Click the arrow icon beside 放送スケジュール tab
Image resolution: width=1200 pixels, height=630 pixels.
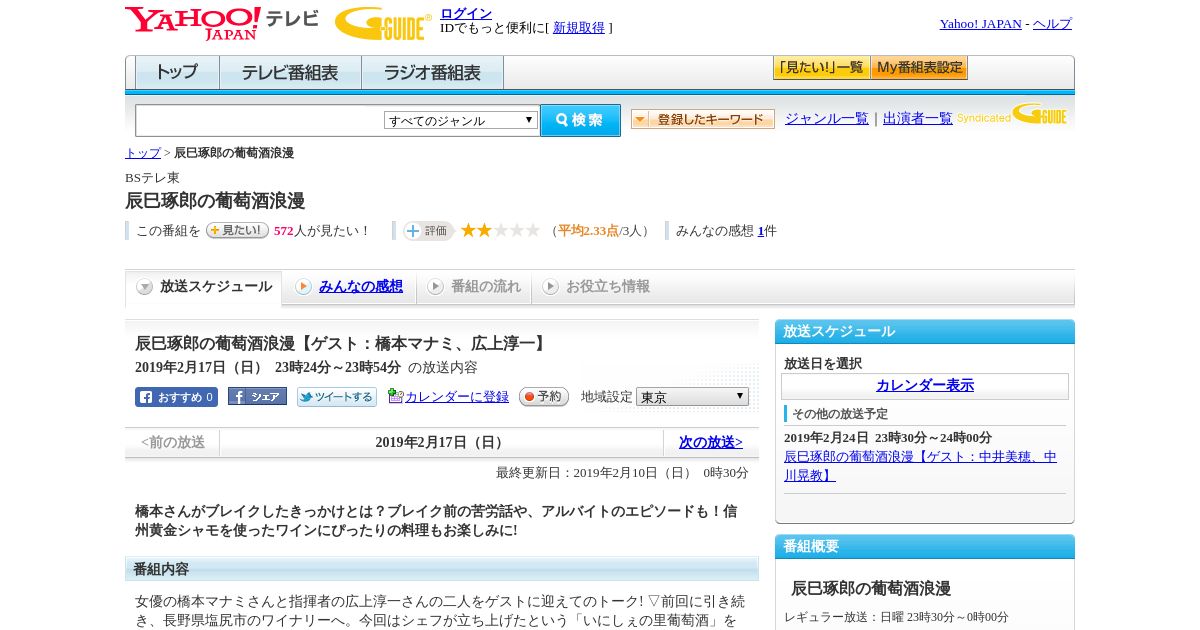pos(145,287)
